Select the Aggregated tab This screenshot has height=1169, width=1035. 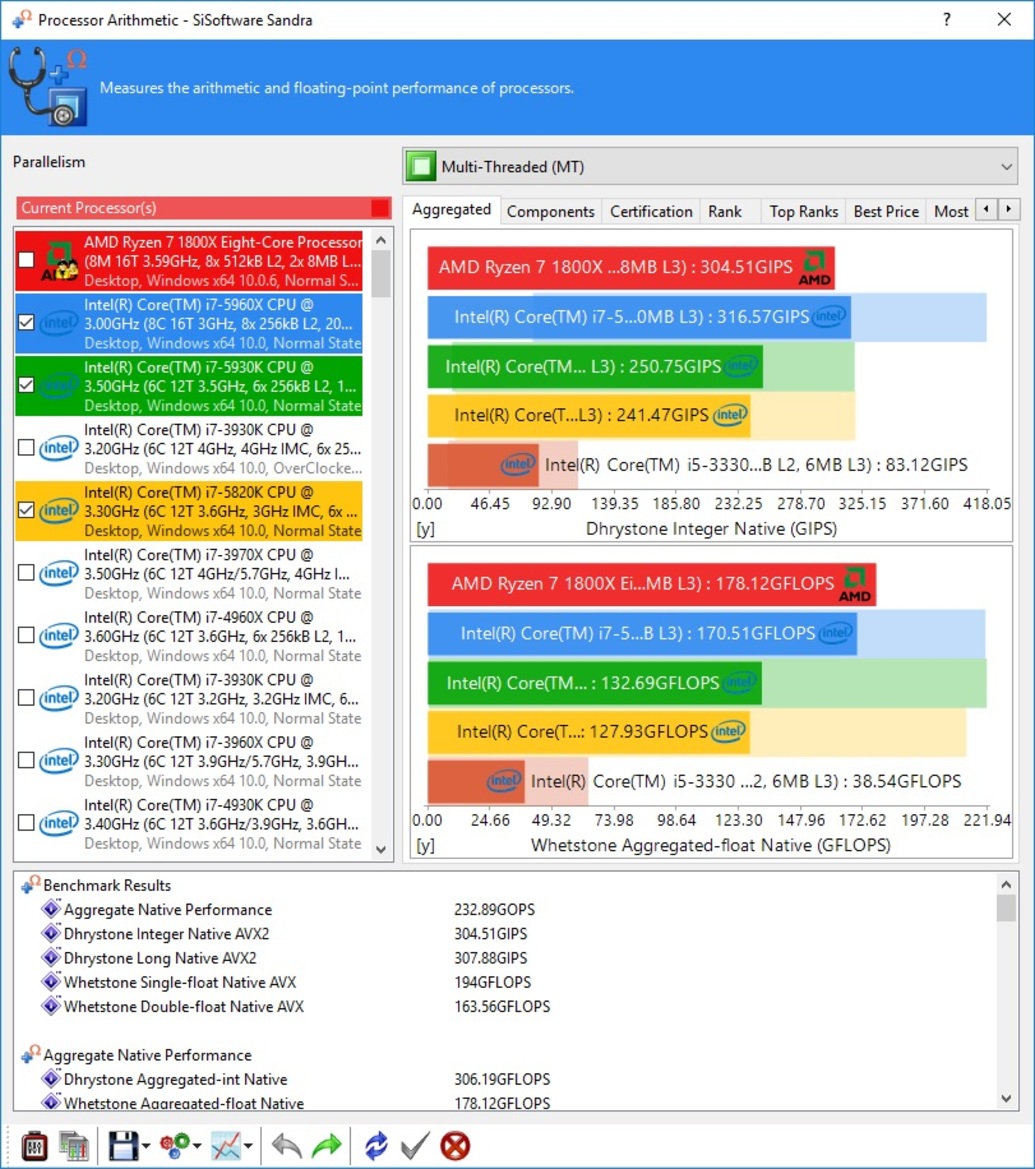[452, 210]
